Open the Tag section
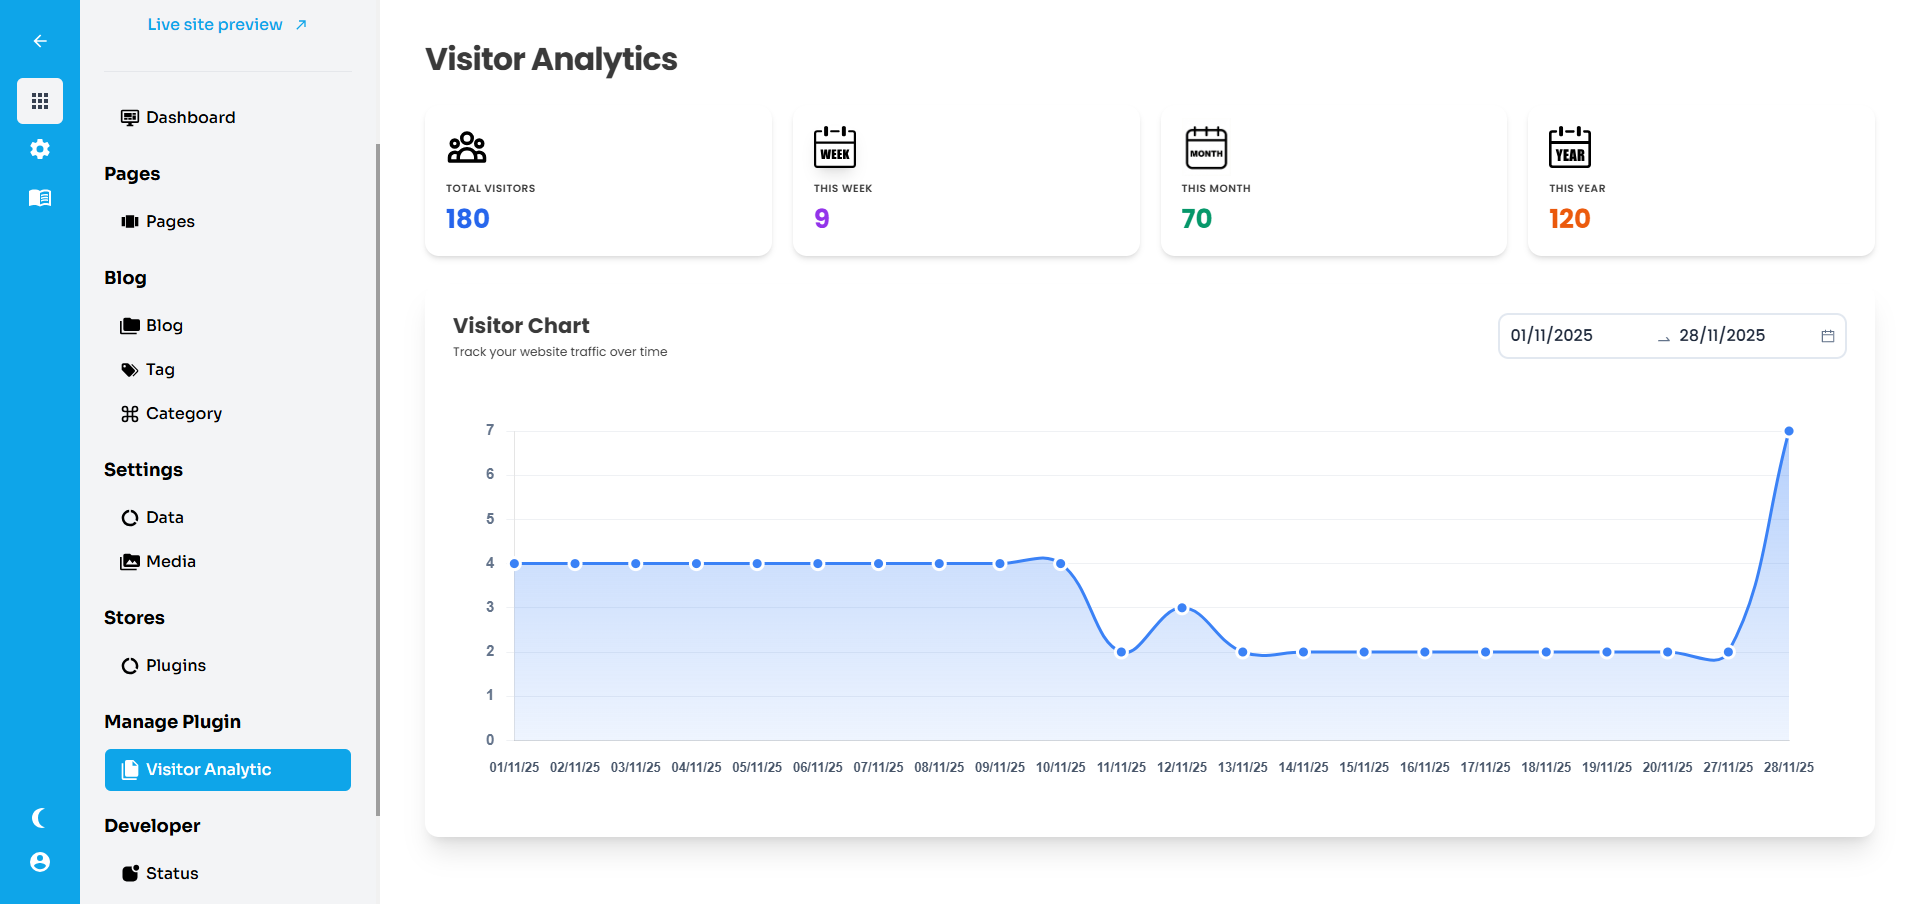The width and height of the screenshot is (1919, 904). pyautogui.click(x=159, y=370)
